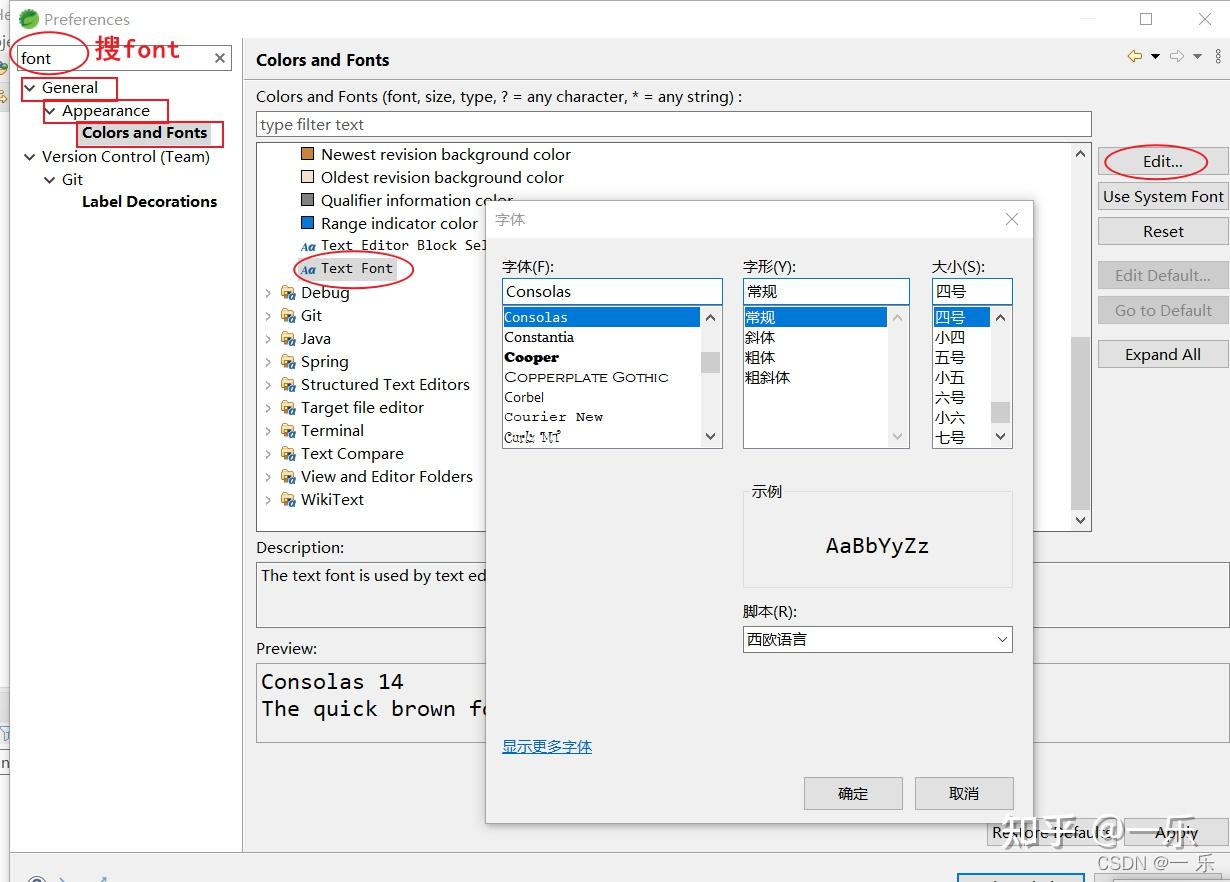Select the Text Font item
The width and height of the screenshot is (1230, 882).
(x=356, y=269)
